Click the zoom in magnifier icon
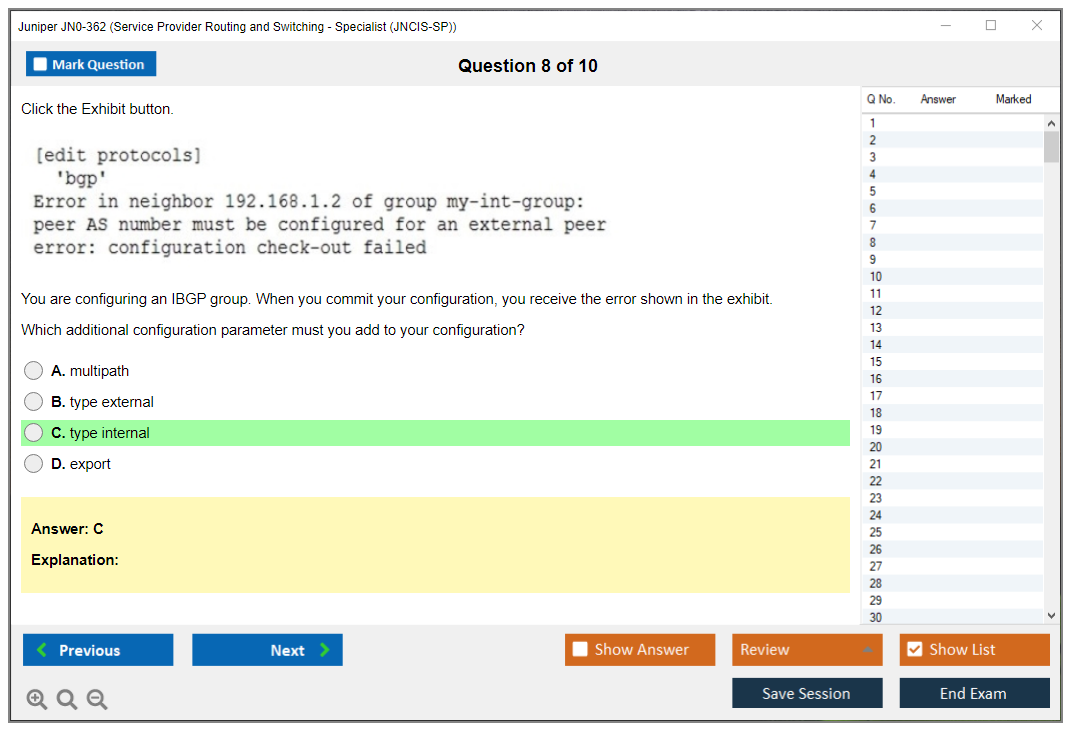The width and height of the screenshot is (1075, 735). (x=37, y=699)
